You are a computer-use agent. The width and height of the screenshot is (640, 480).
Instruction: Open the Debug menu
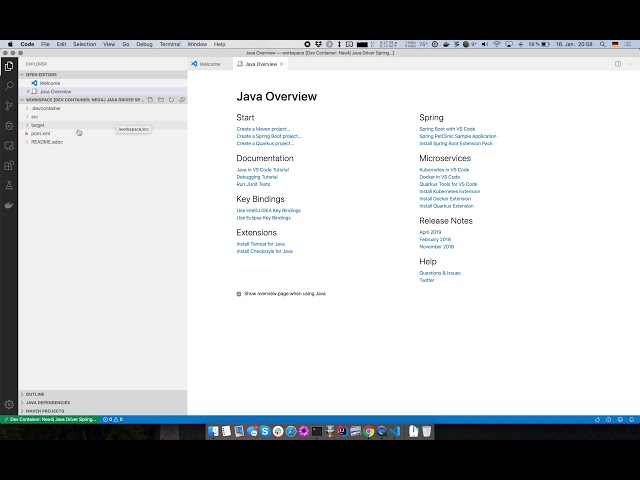point(144,44)
